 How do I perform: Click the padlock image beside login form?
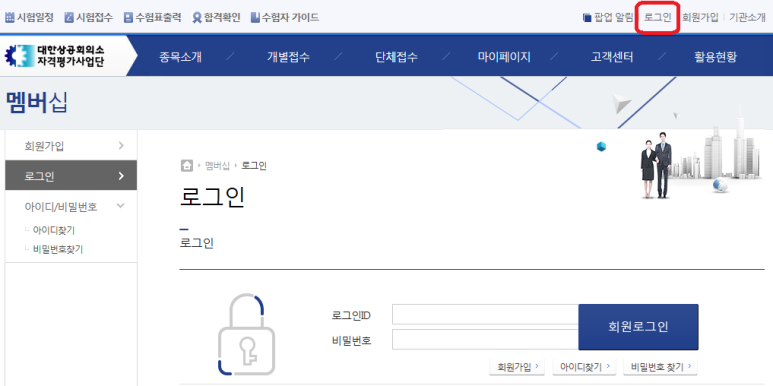[x=246, y=335]
